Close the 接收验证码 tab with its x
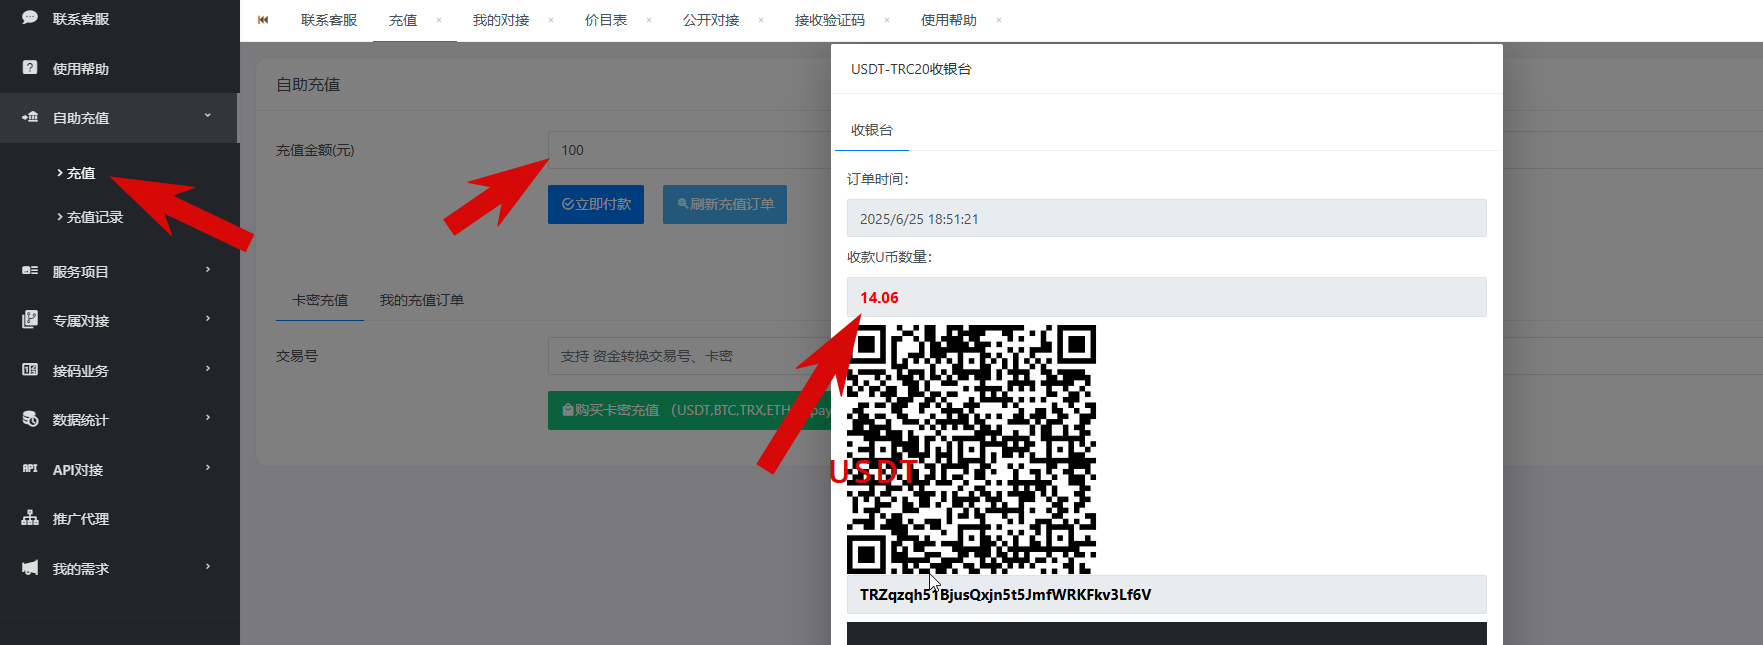 point(887,20)
